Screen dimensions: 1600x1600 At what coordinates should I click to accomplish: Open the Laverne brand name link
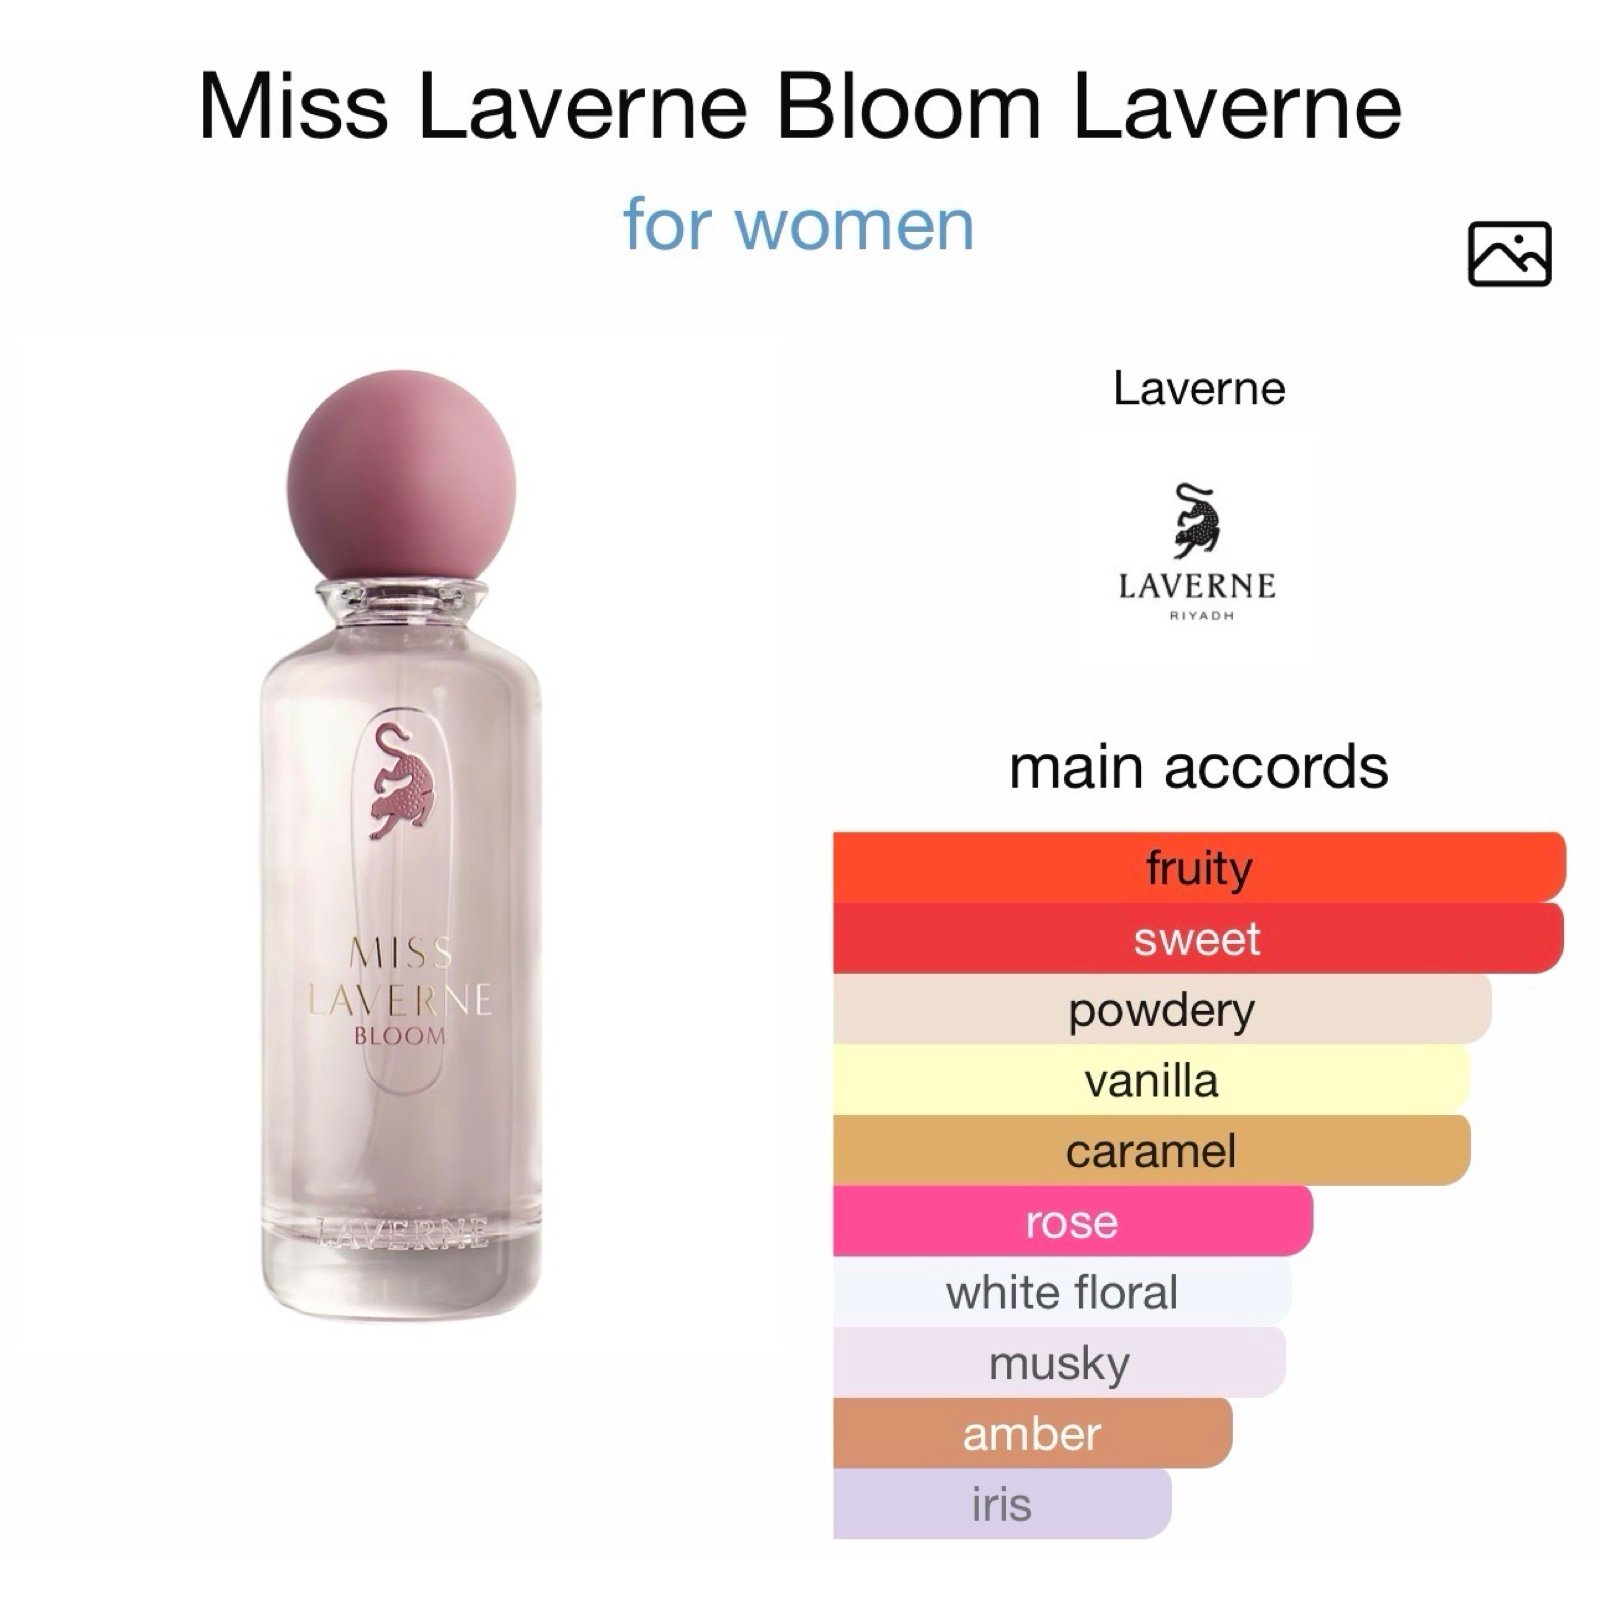(1199, 388)
